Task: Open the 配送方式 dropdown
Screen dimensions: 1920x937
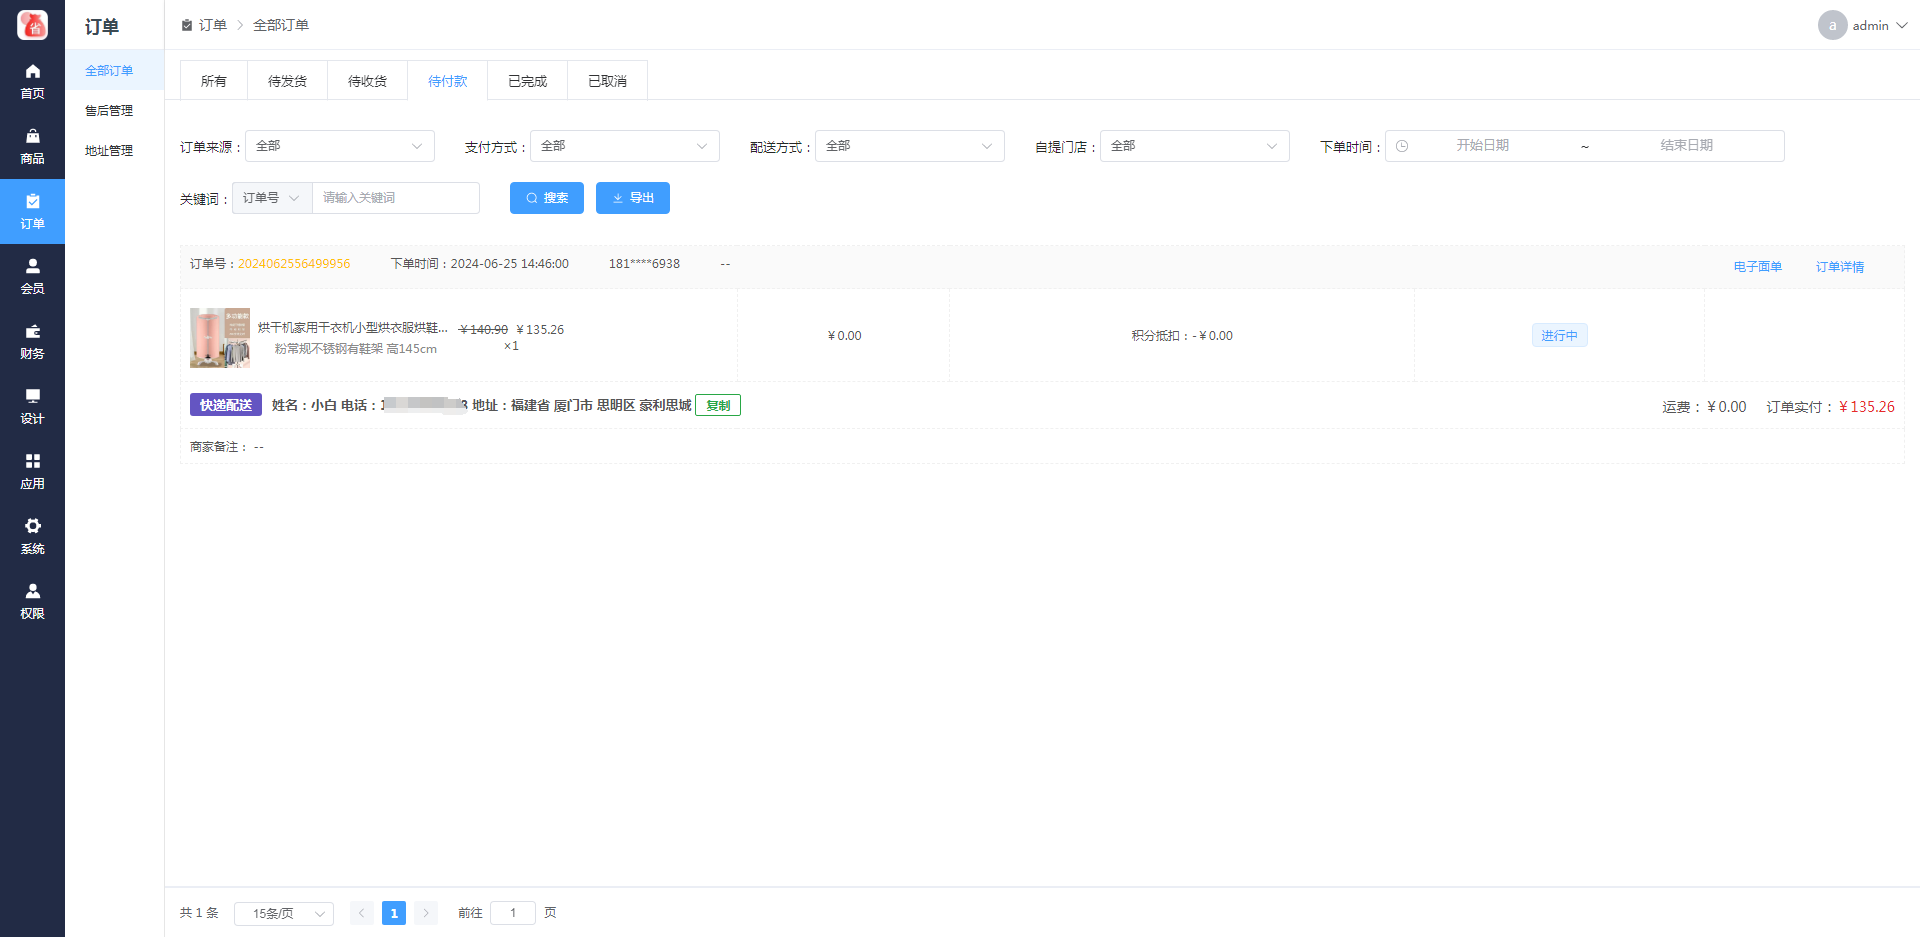Action: (909, 146)
